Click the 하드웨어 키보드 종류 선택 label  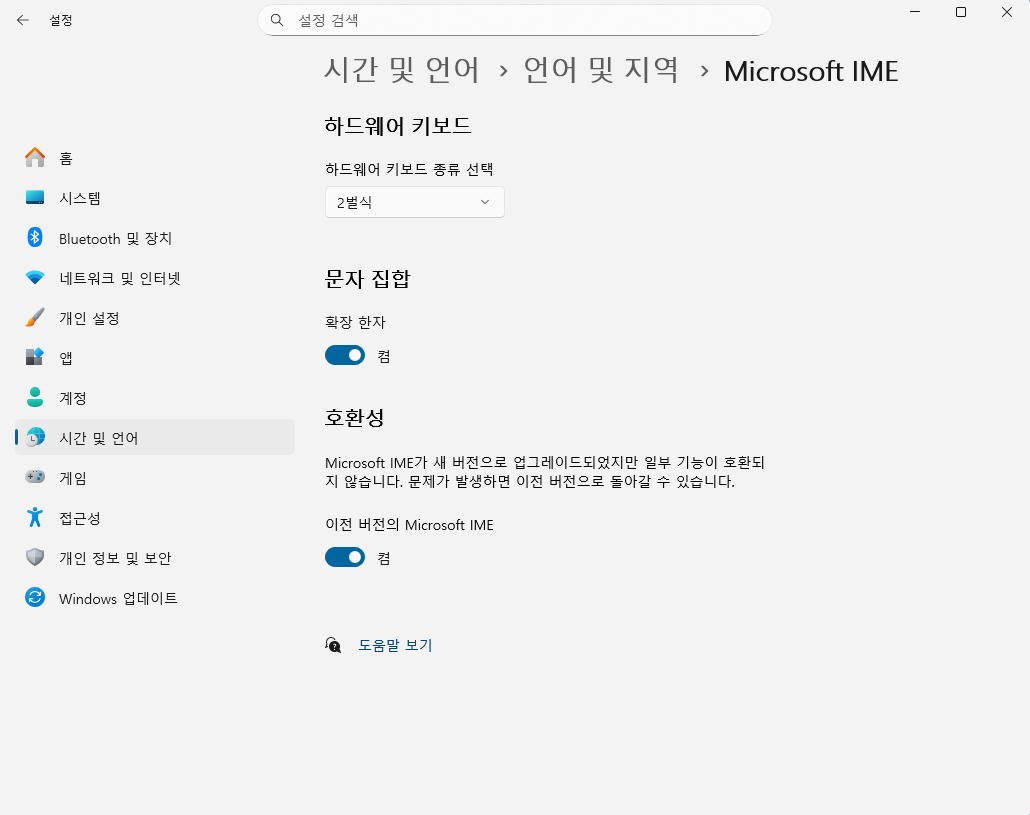(409, 169)
